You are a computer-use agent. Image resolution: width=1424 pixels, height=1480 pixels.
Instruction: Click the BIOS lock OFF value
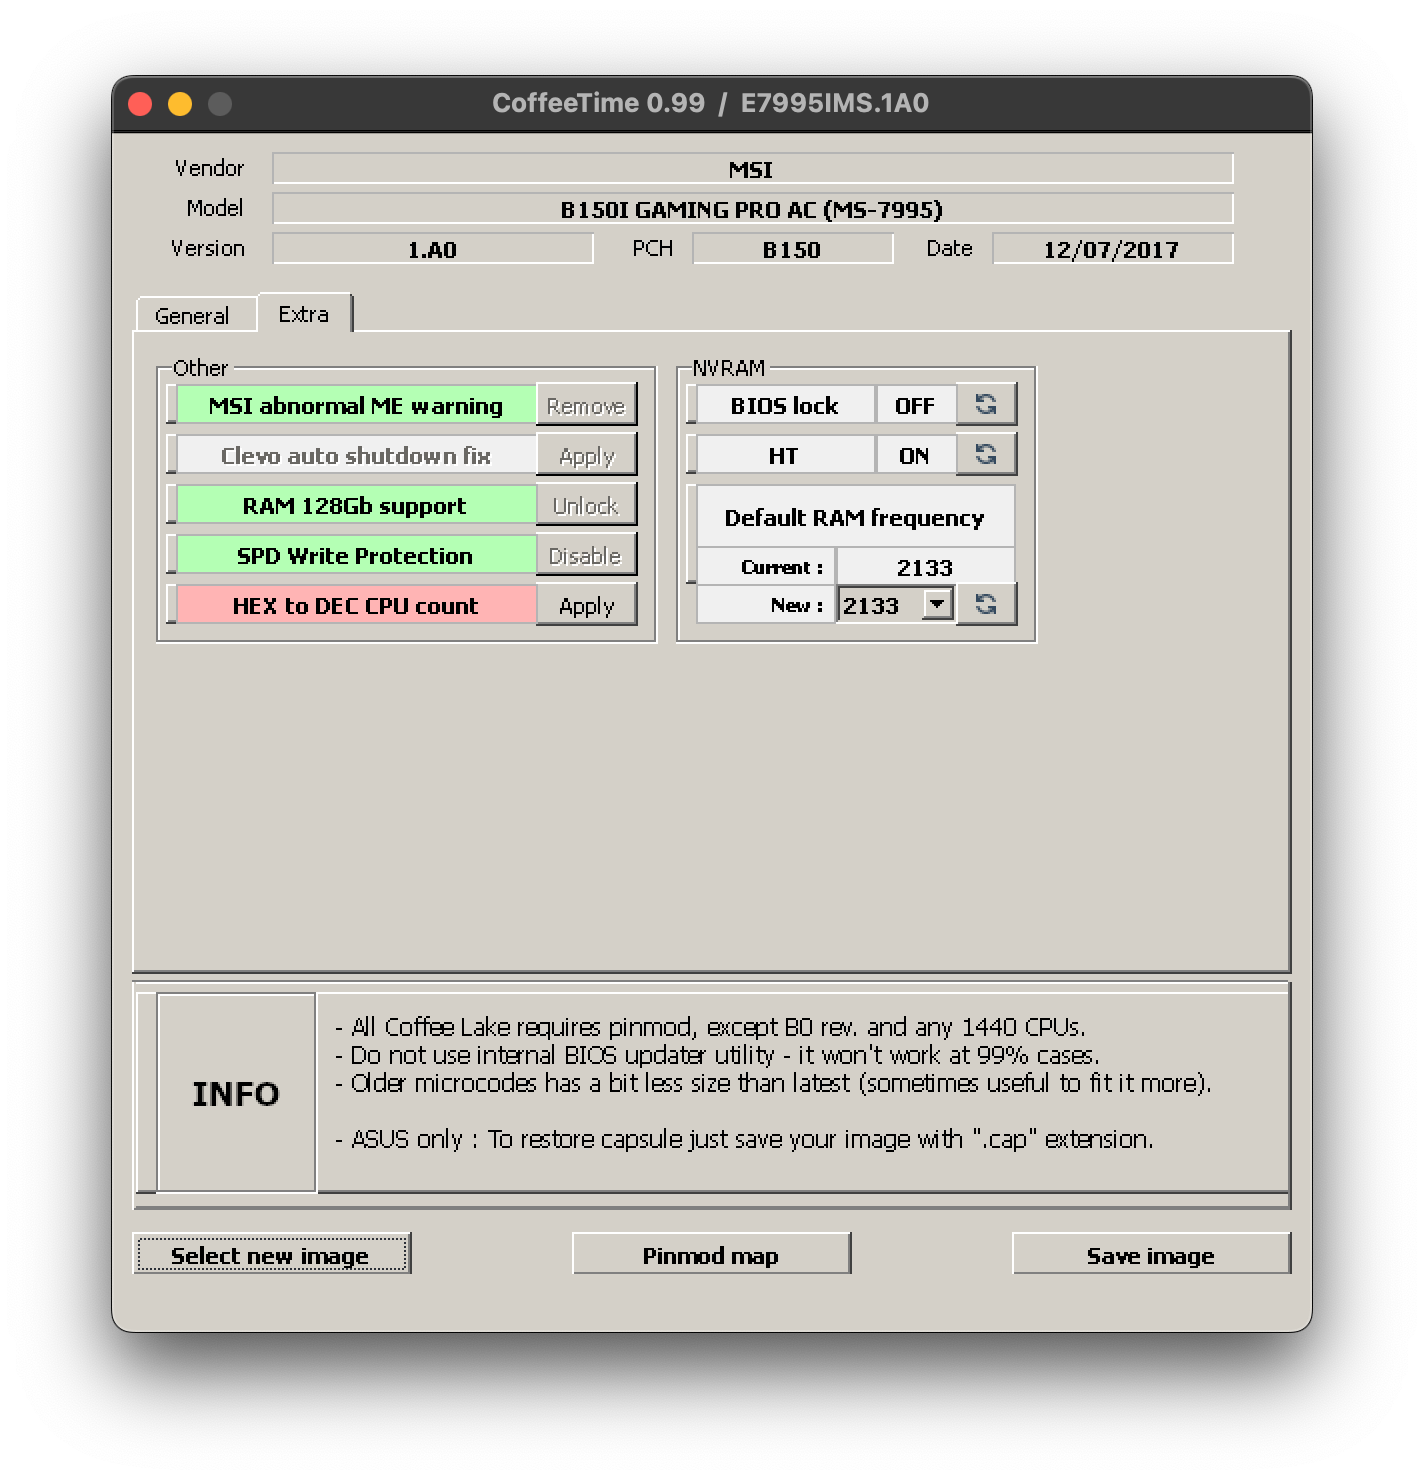(915, 405)
